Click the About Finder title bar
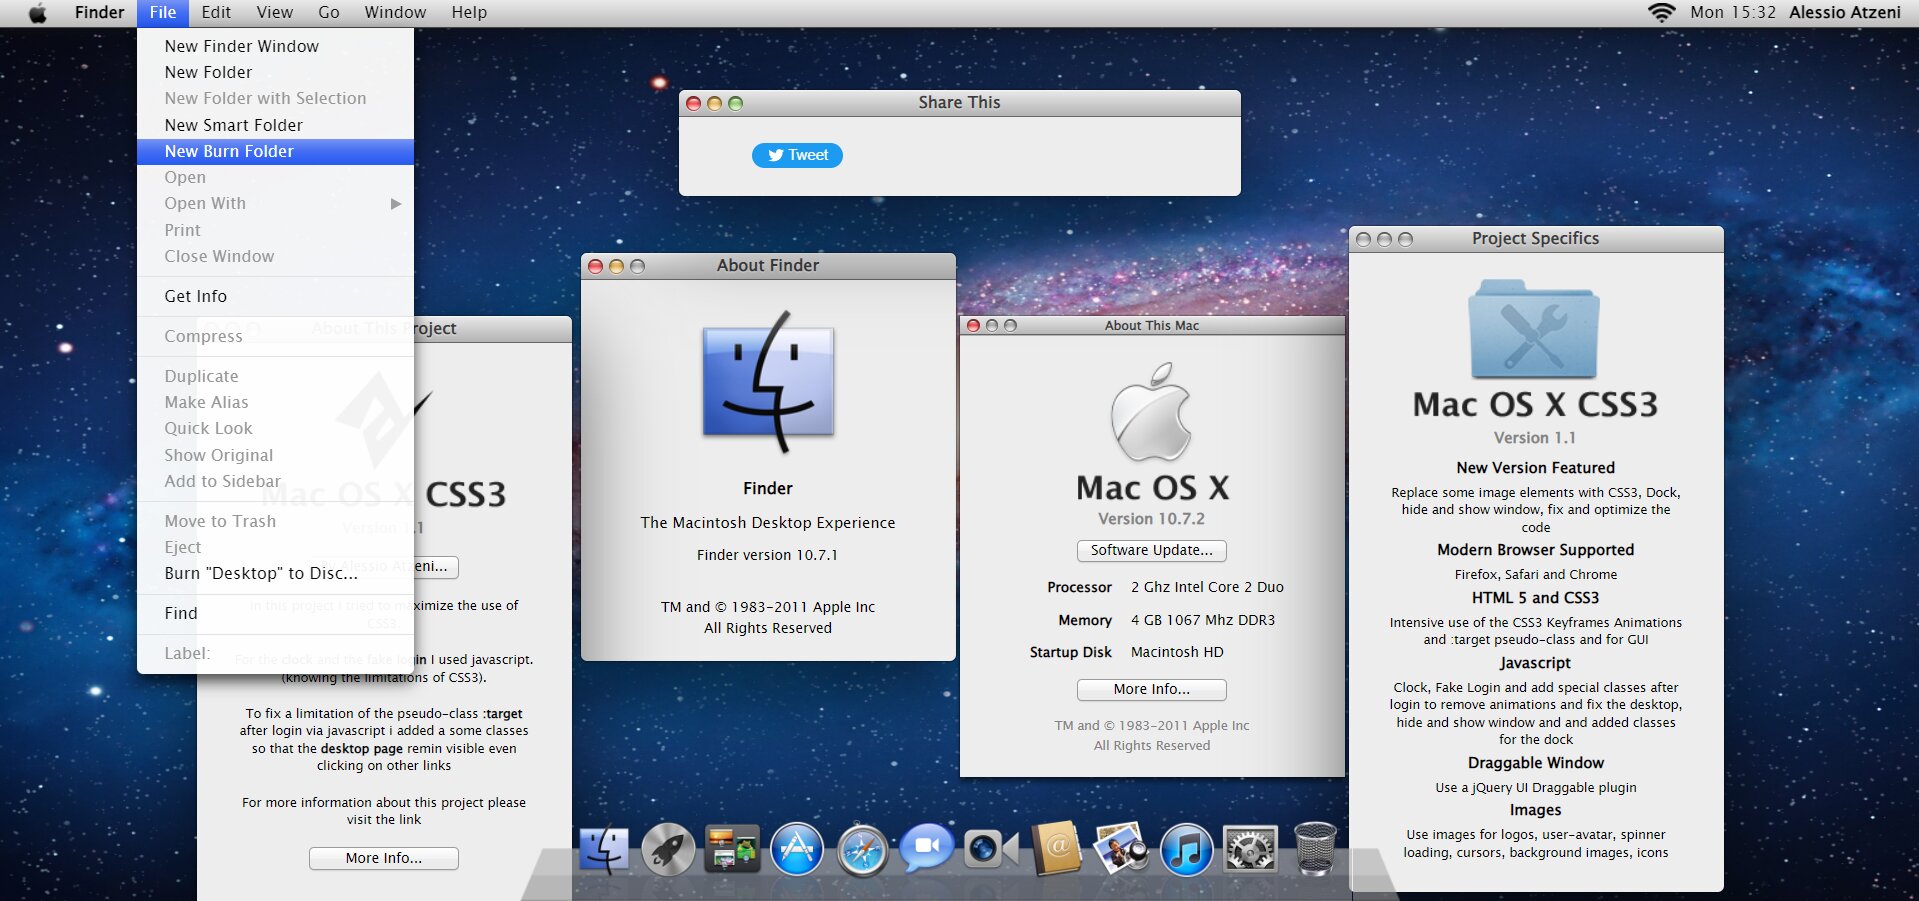Viewport: 1919px width, 901px height. point(768,266)
